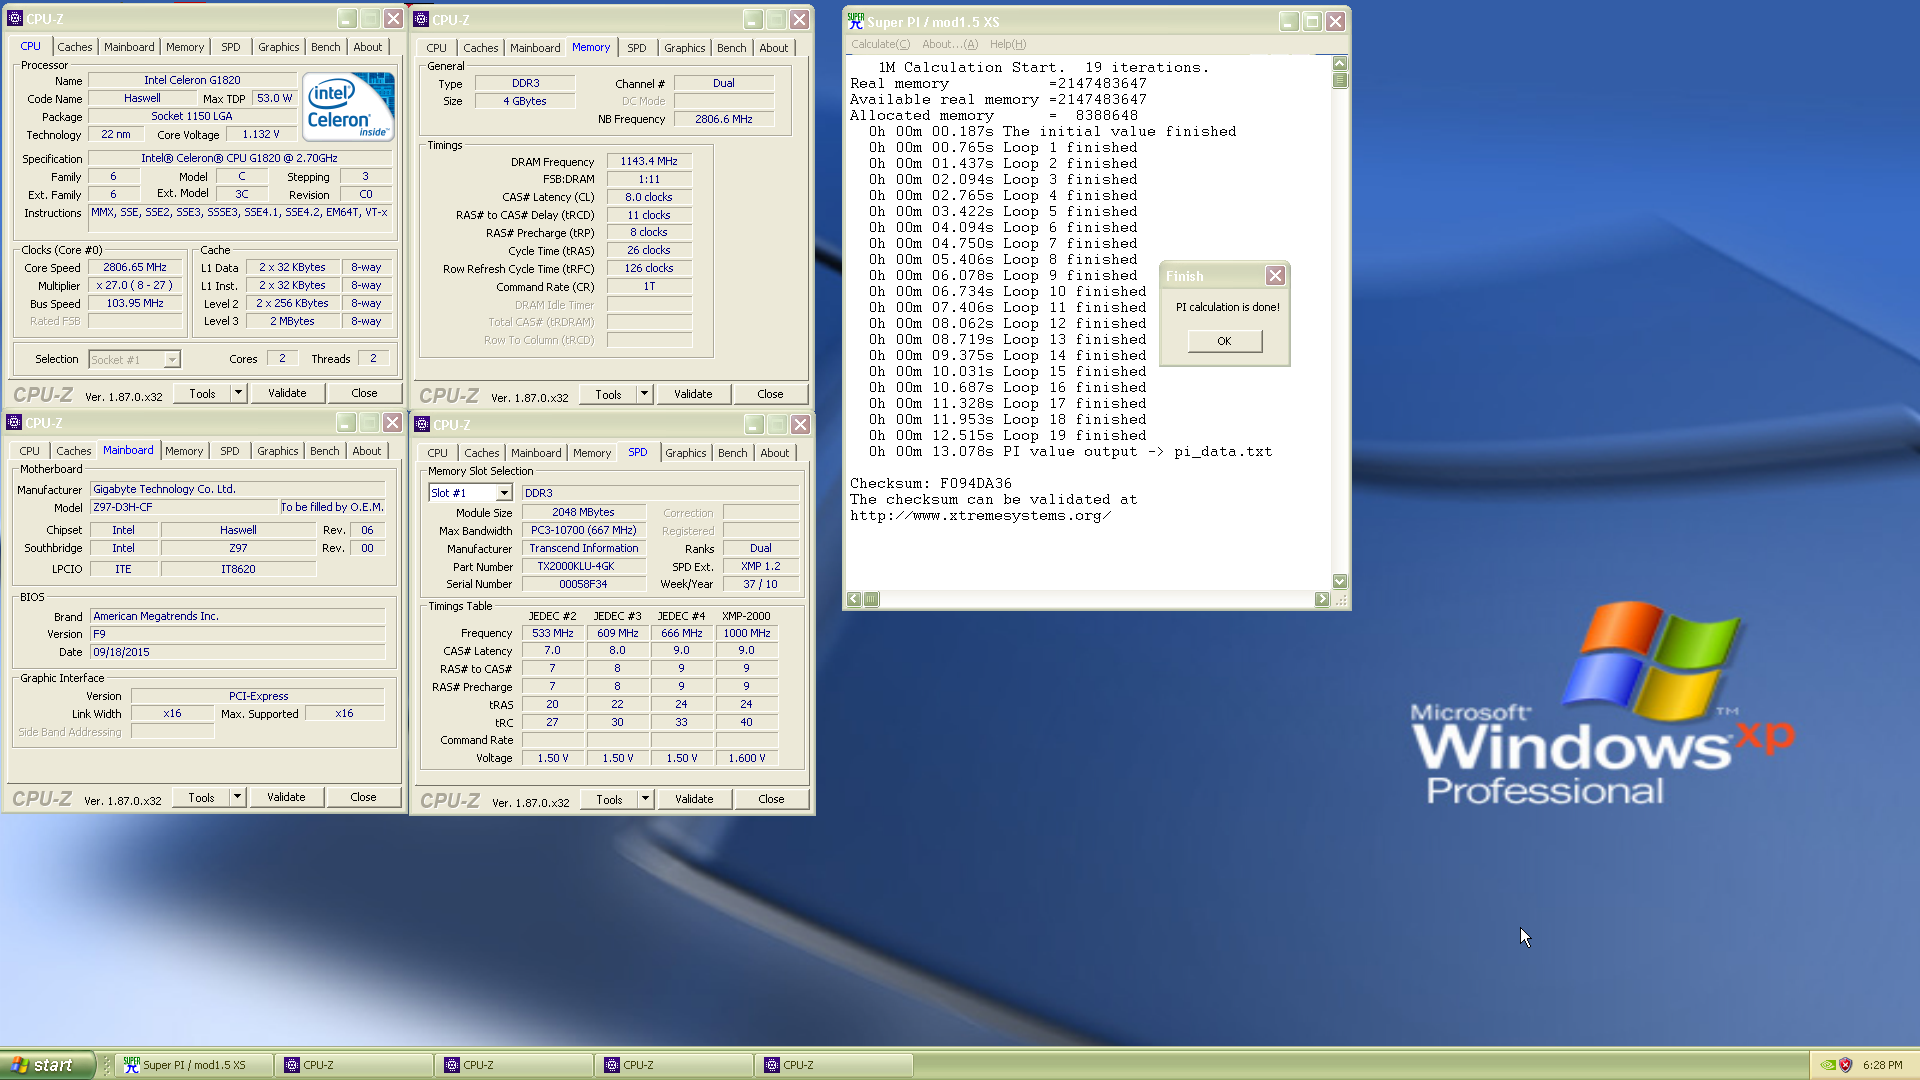This screenshot has height=1080, width=1920.
Task: Click Close button in SPD CPU-Z window
Action: (x=771, y=799)
